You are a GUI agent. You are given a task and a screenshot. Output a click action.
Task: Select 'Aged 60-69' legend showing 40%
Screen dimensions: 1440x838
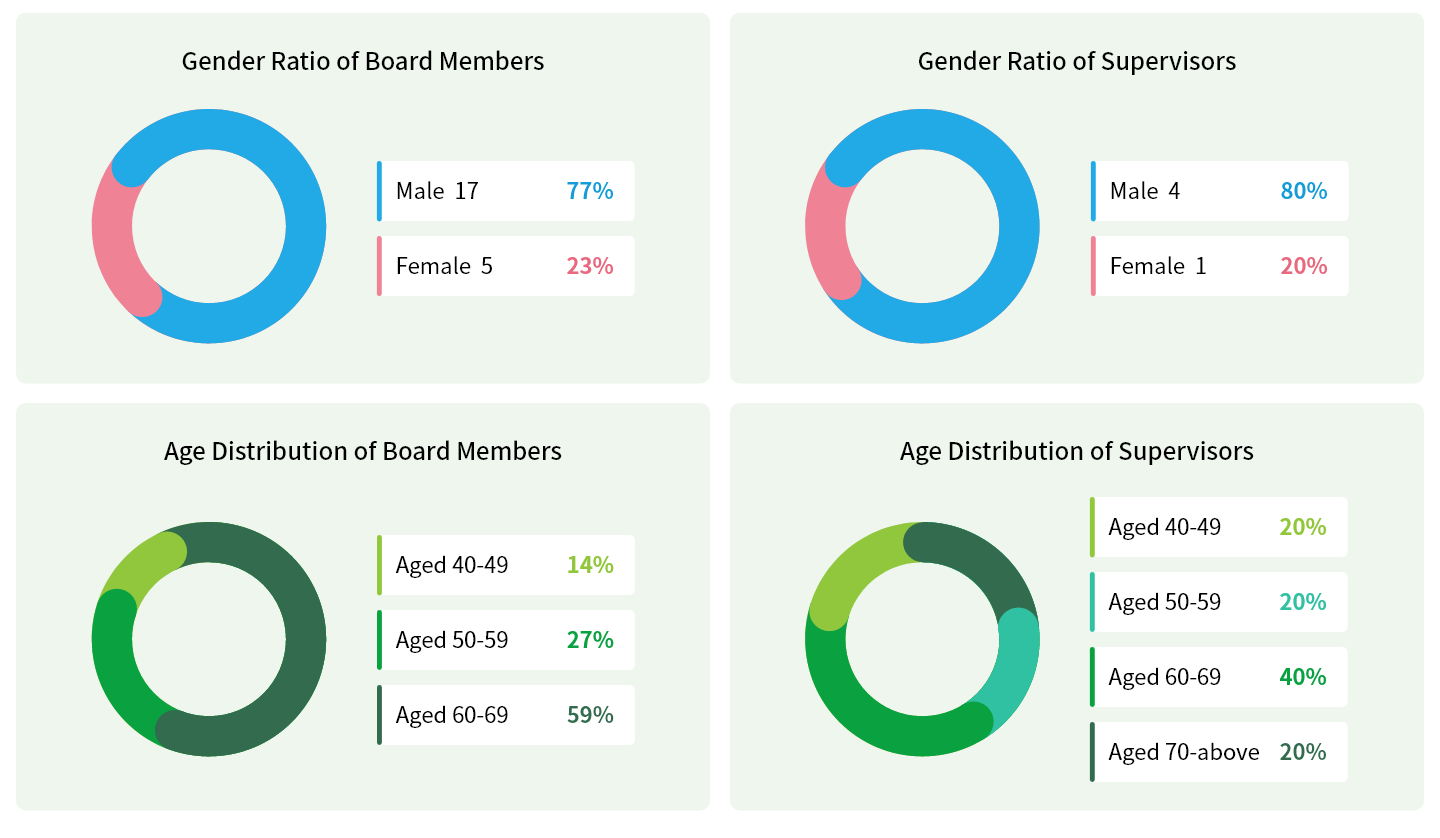click(1218, 677)
